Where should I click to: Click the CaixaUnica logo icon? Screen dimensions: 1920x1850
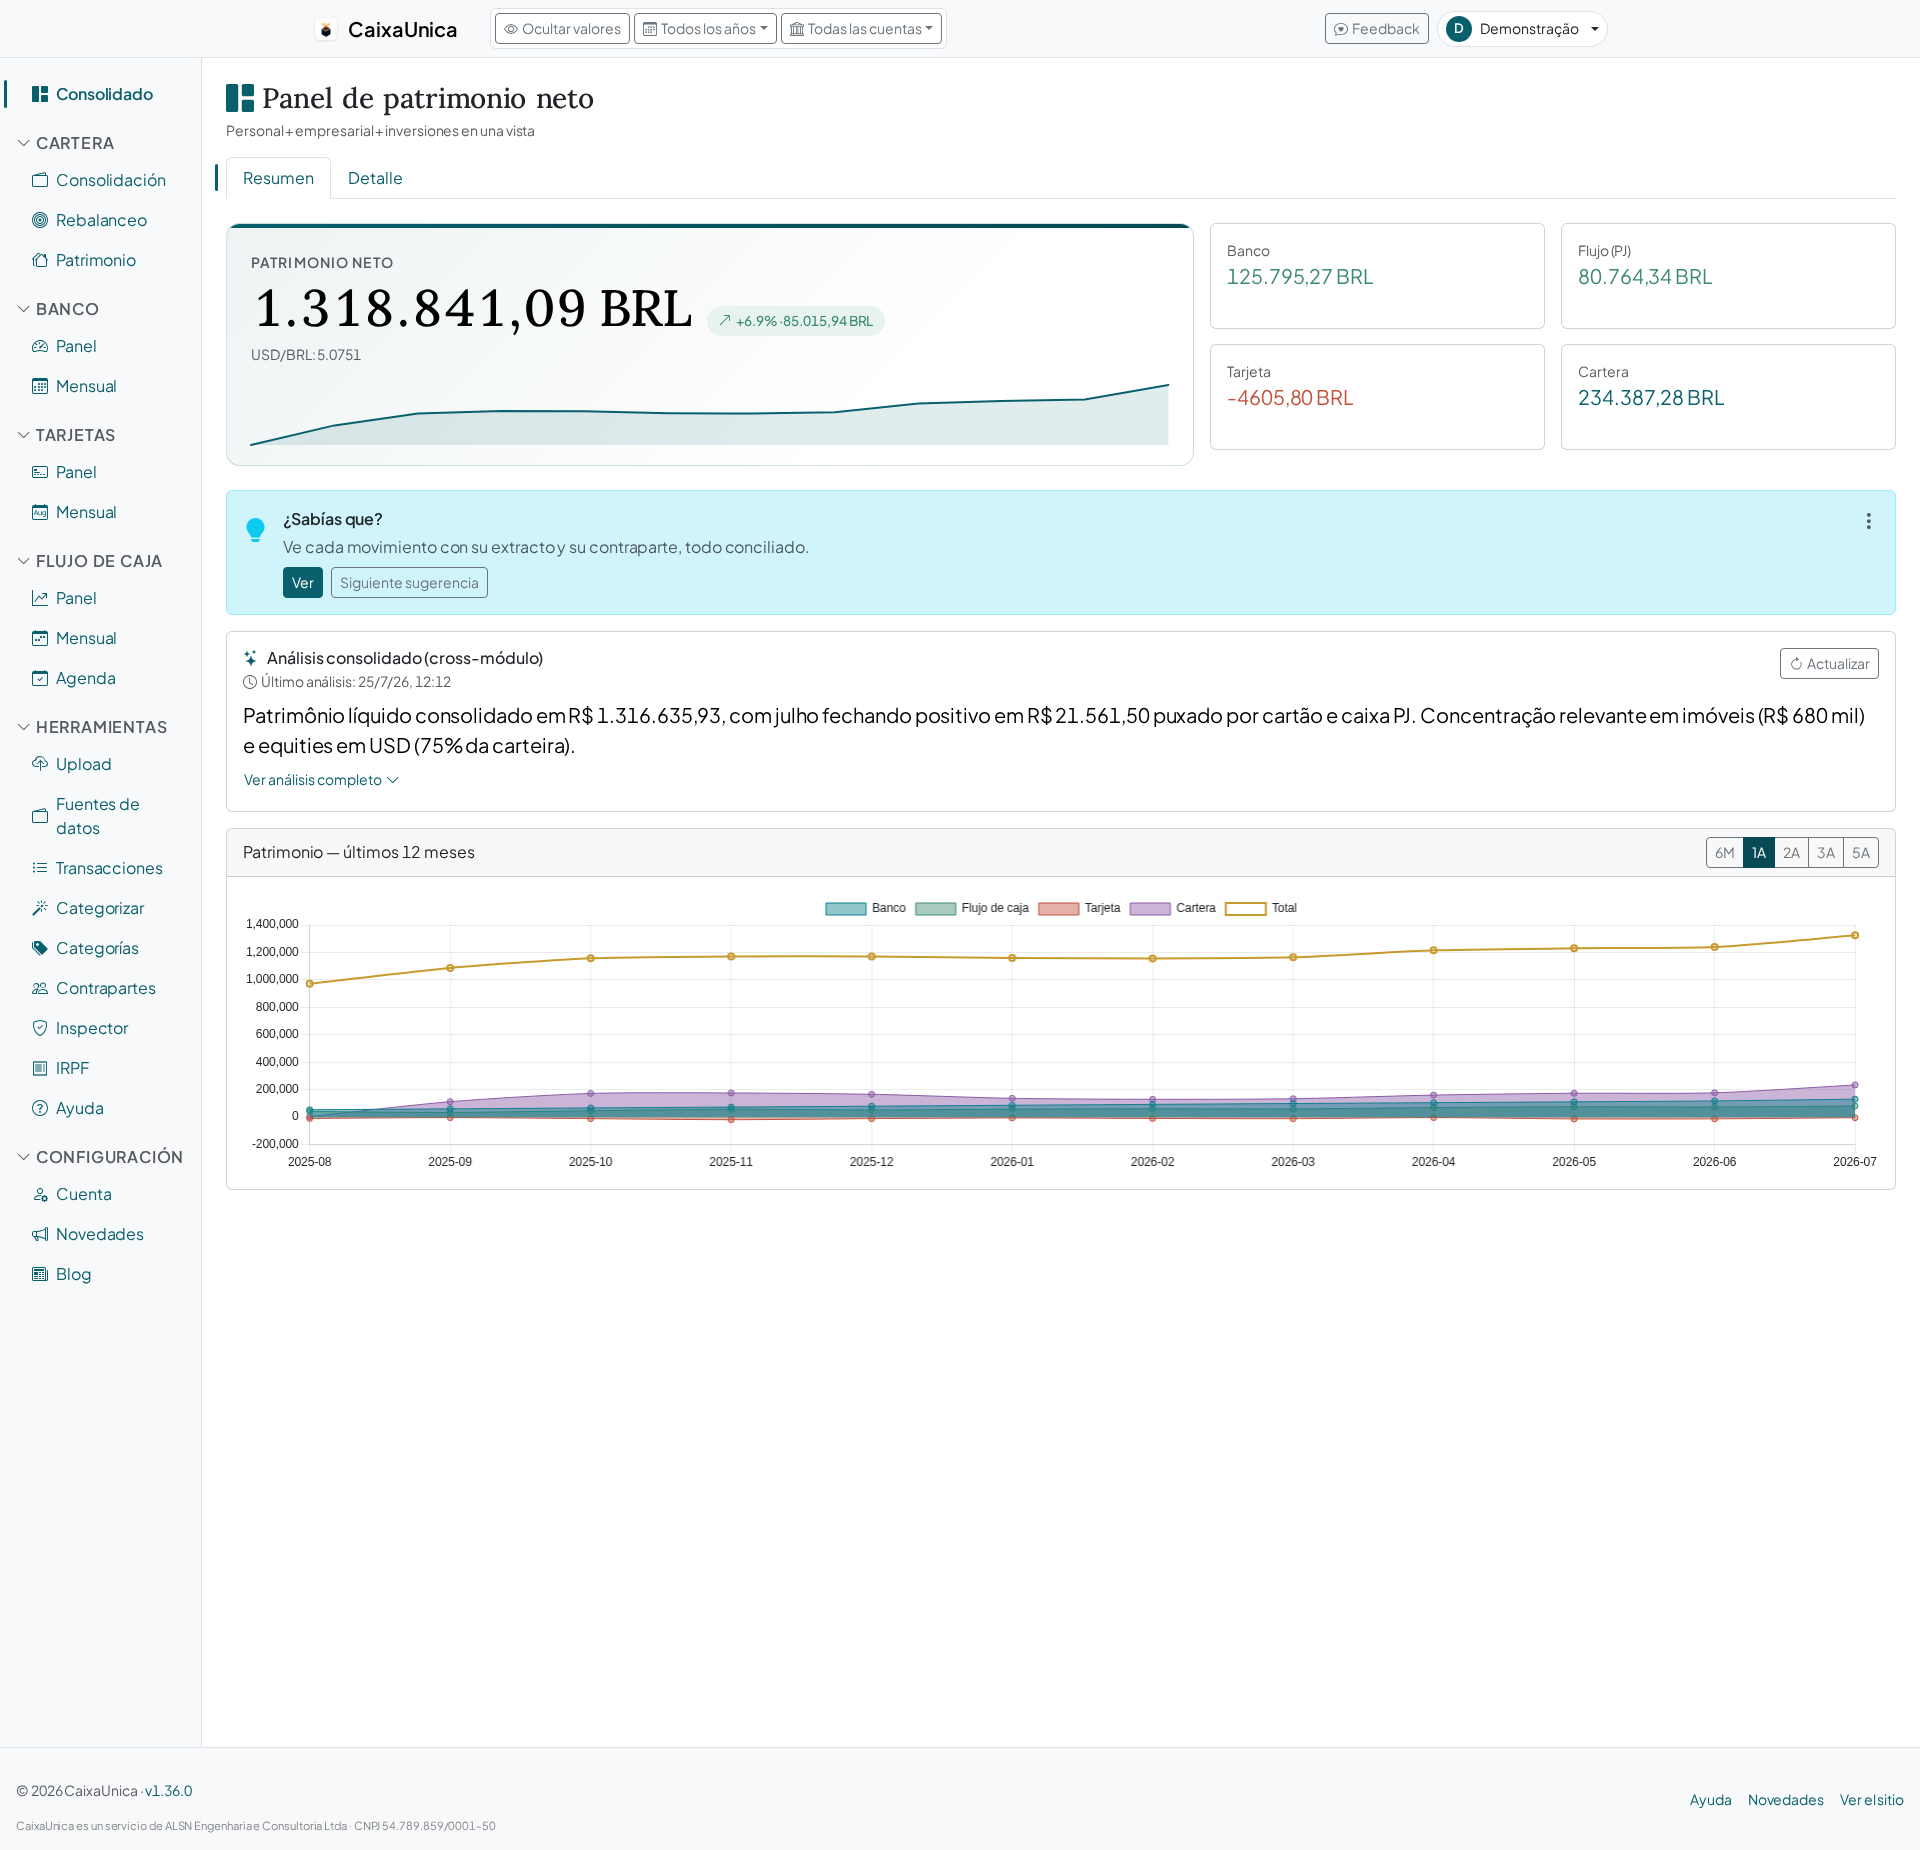(x=326, y=30)
